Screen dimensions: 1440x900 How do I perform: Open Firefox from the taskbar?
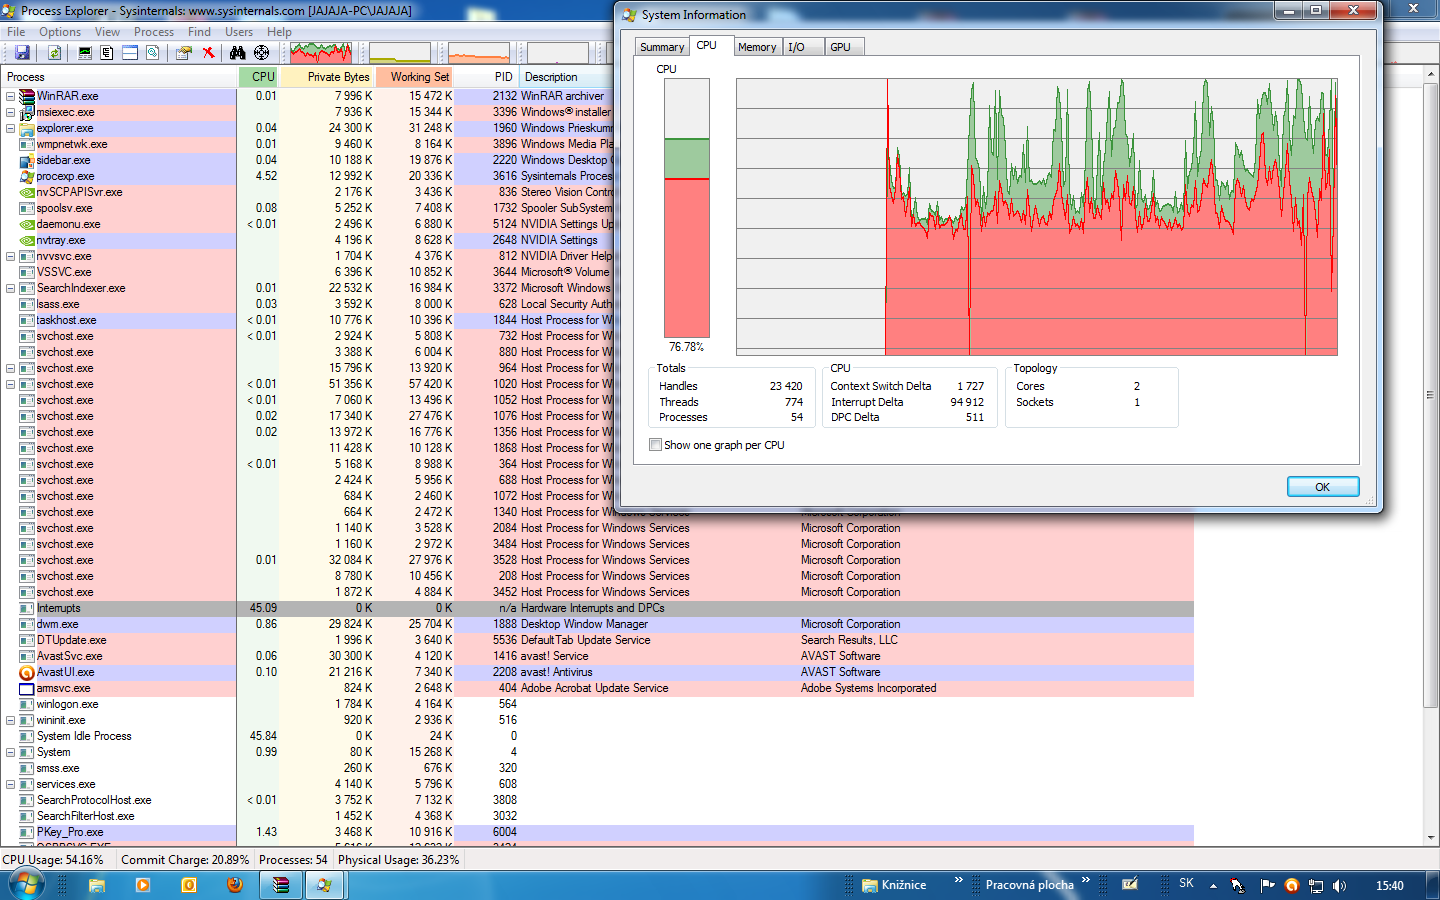(x=235, y=885)
